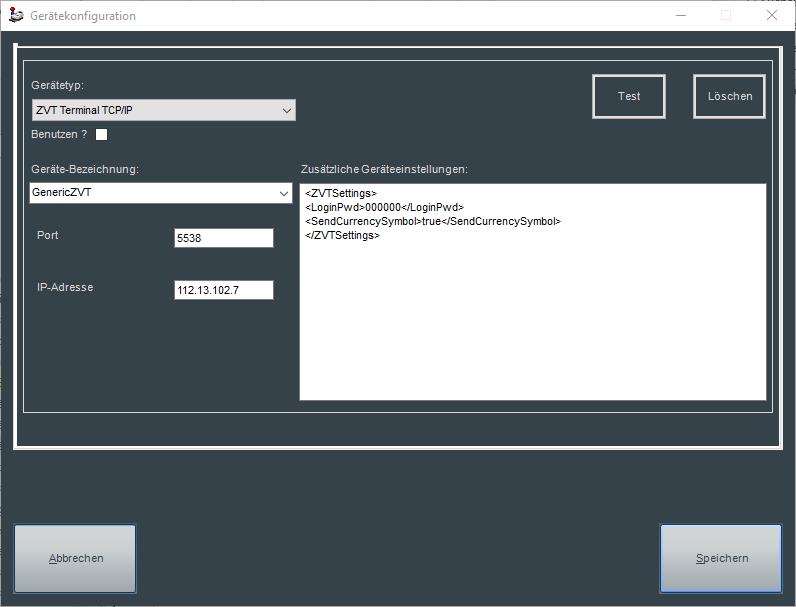
Task: Click the closing /ZVTSettings tag line
Action: (343, 235)
